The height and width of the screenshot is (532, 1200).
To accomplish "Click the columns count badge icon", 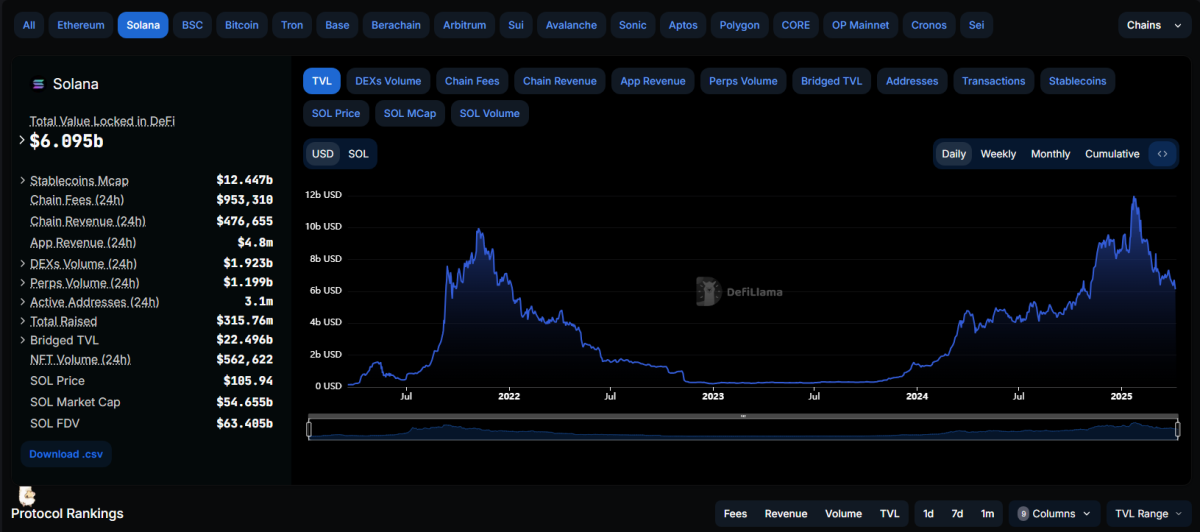I will 1023,514.
